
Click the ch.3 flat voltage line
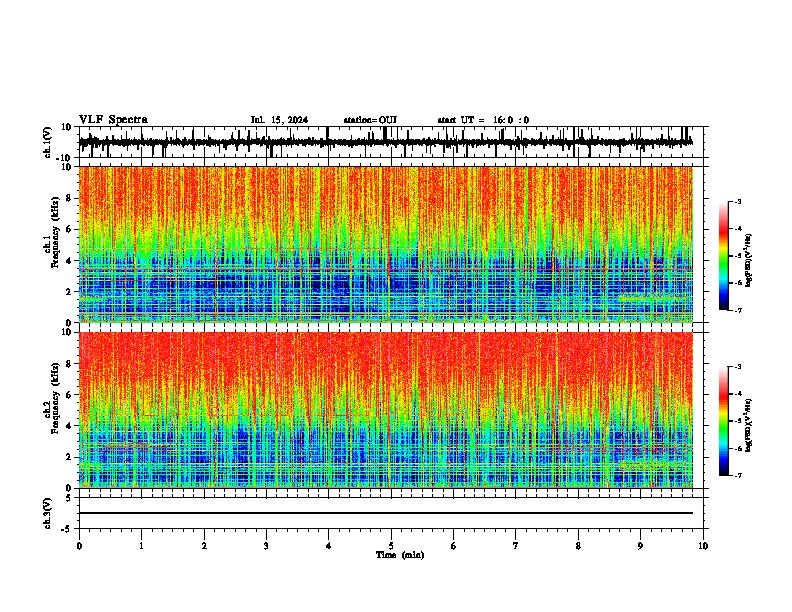point(386,513)
